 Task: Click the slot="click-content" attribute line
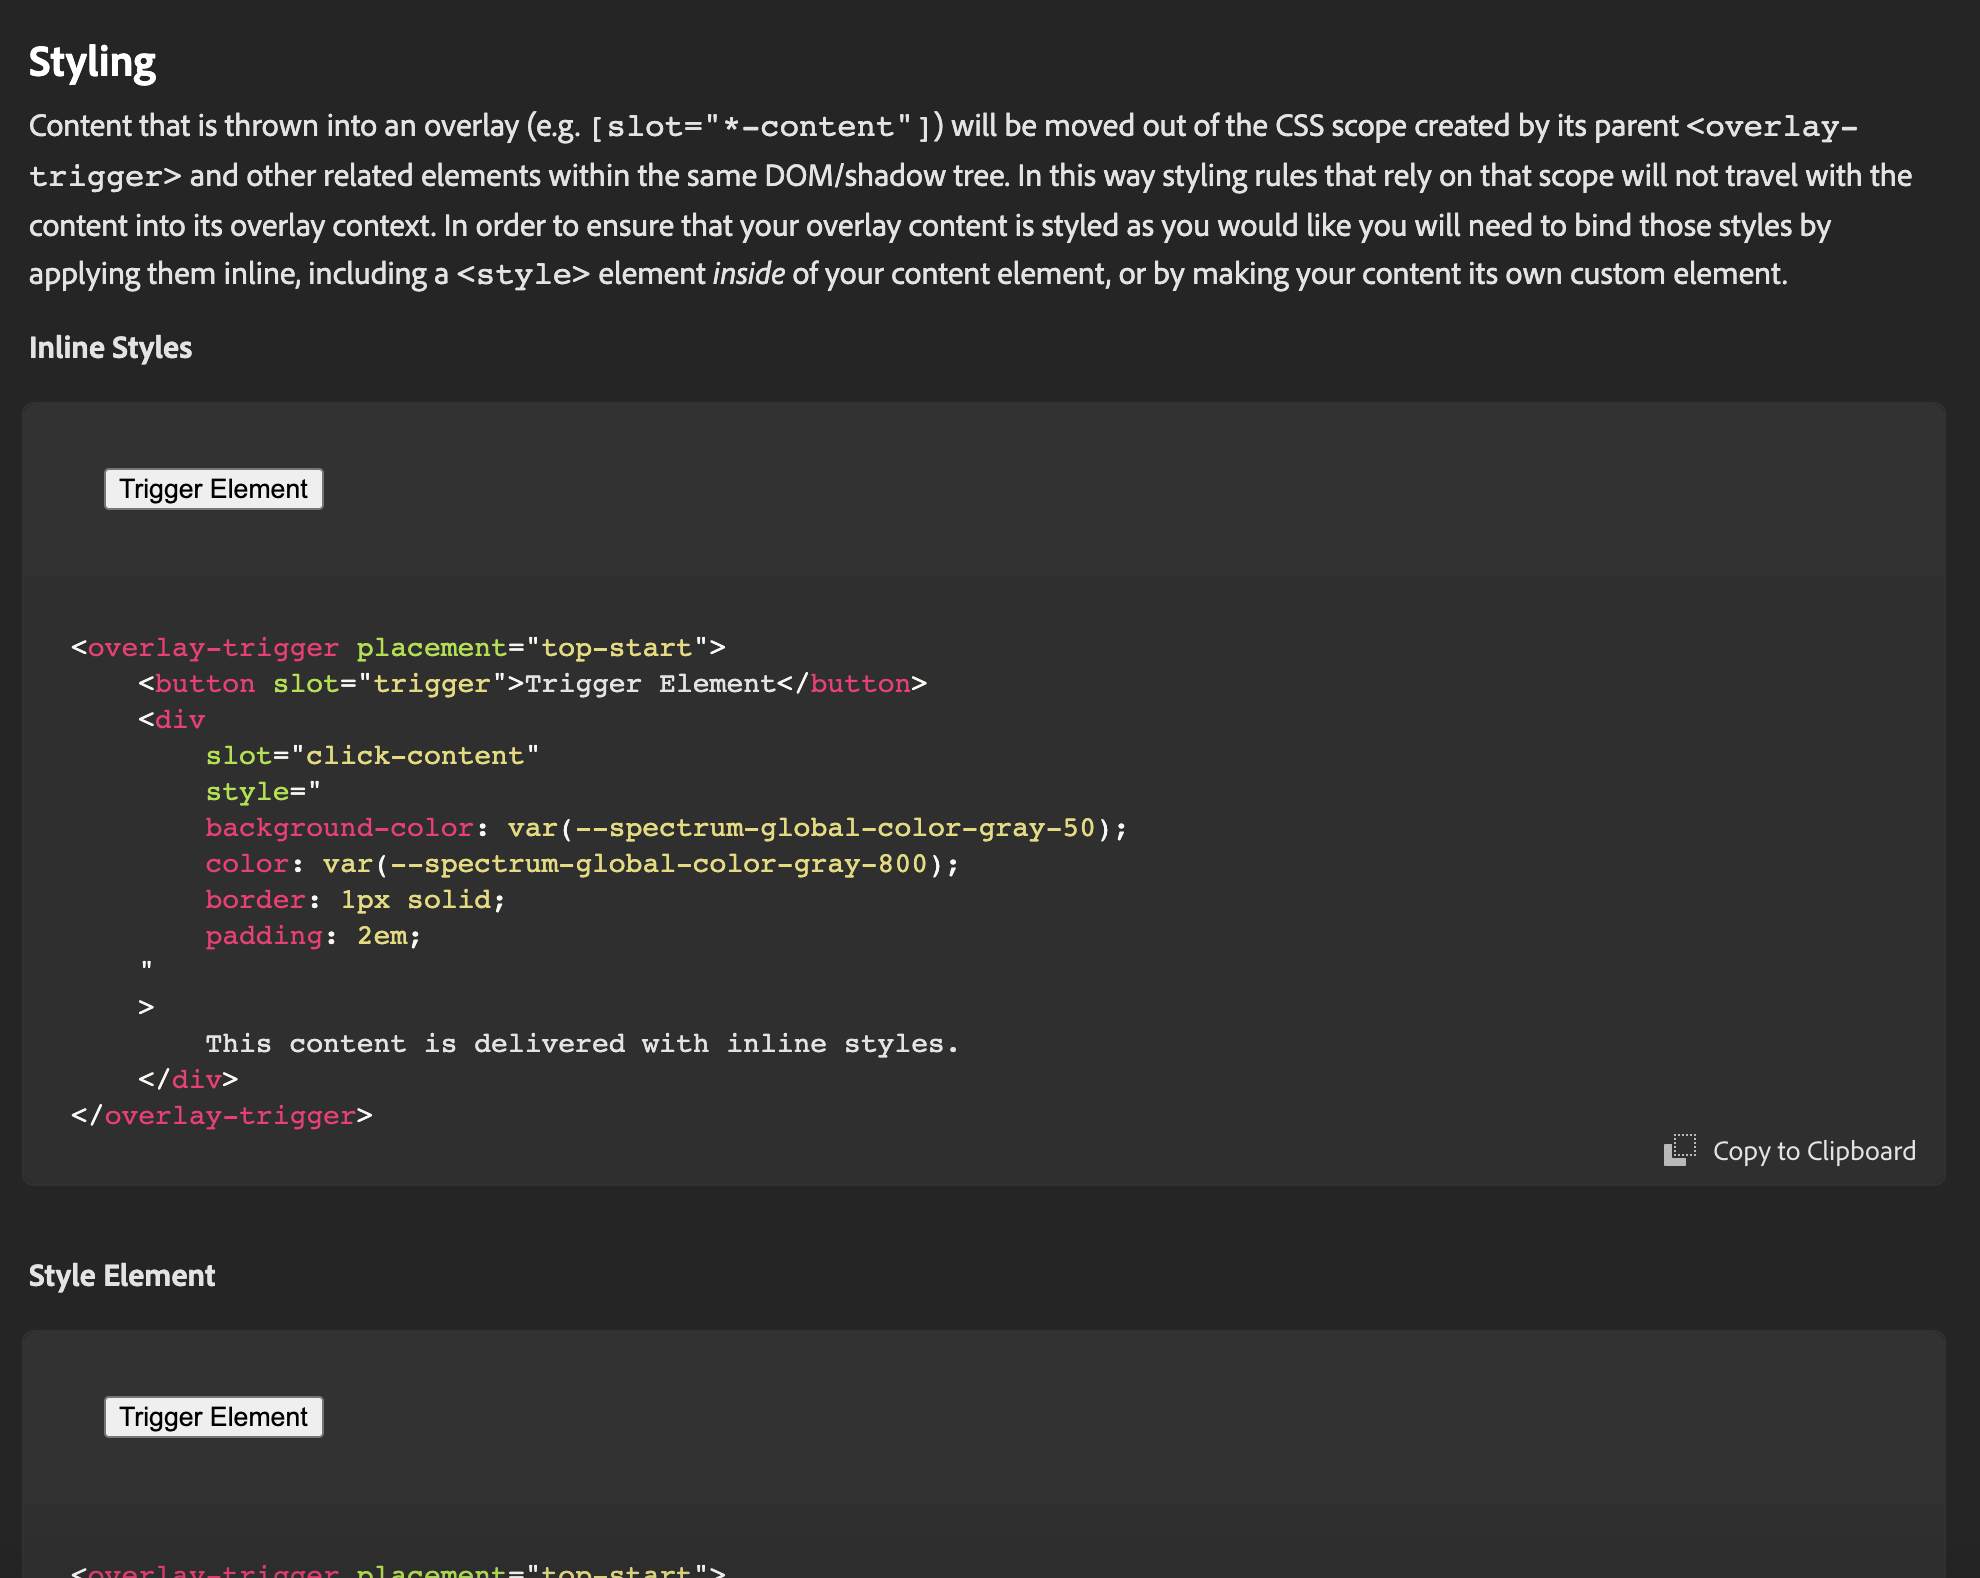[372, 756]
